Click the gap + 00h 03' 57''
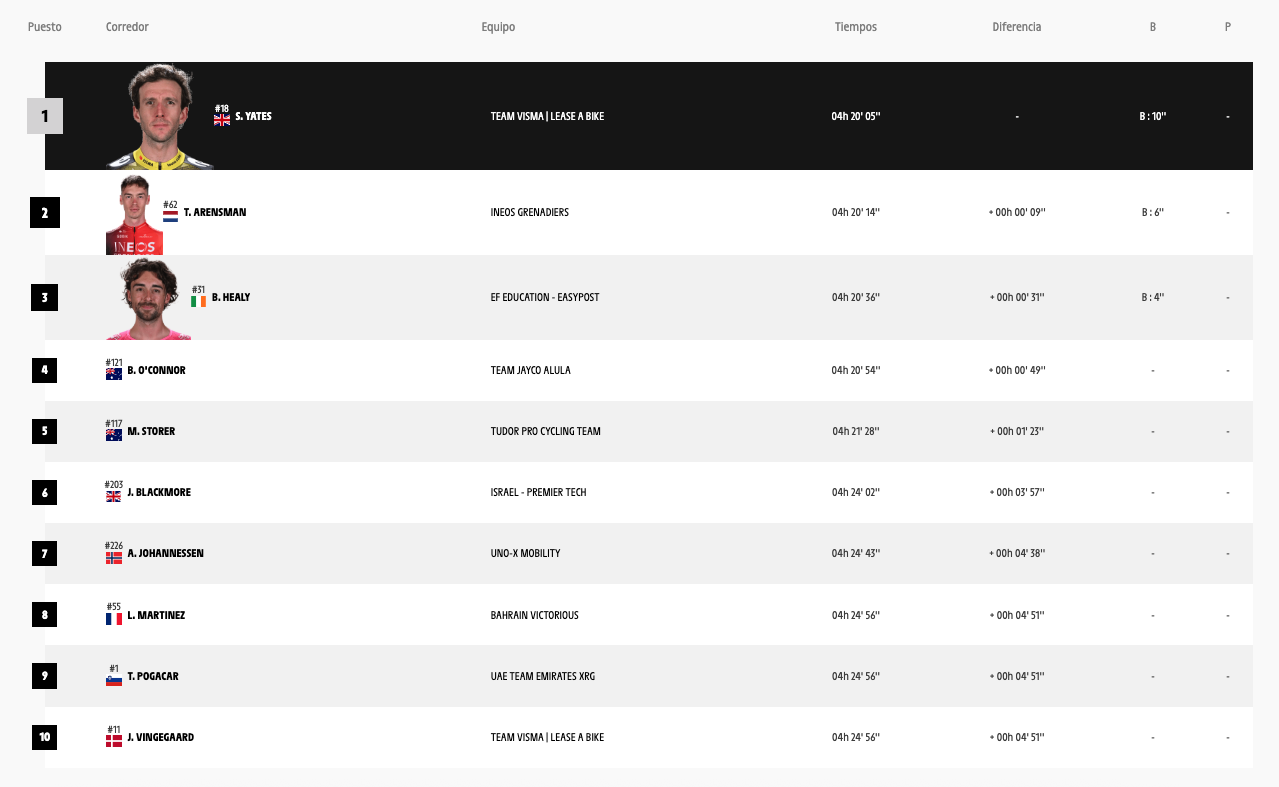1279x787 pixels. [x=1017, y=492]
